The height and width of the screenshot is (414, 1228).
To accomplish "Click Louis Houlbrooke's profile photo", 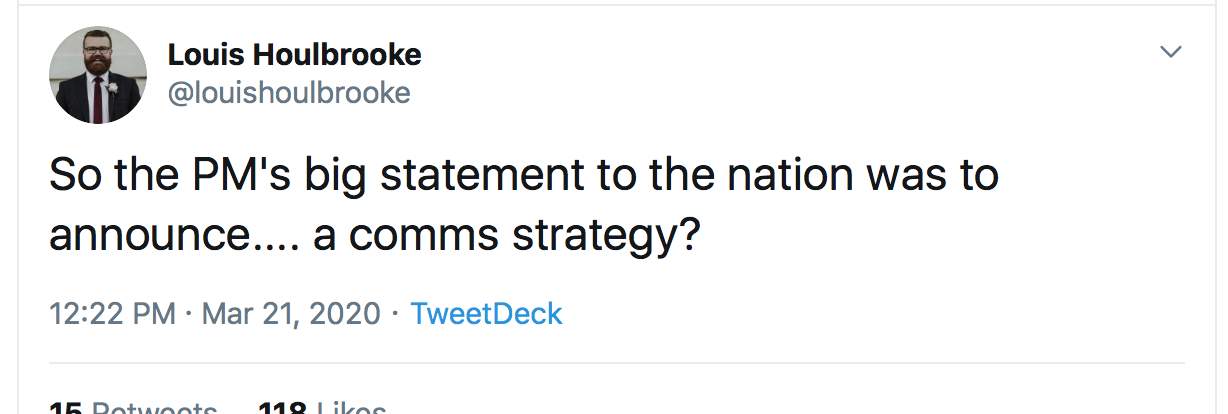I will (98, 74).
